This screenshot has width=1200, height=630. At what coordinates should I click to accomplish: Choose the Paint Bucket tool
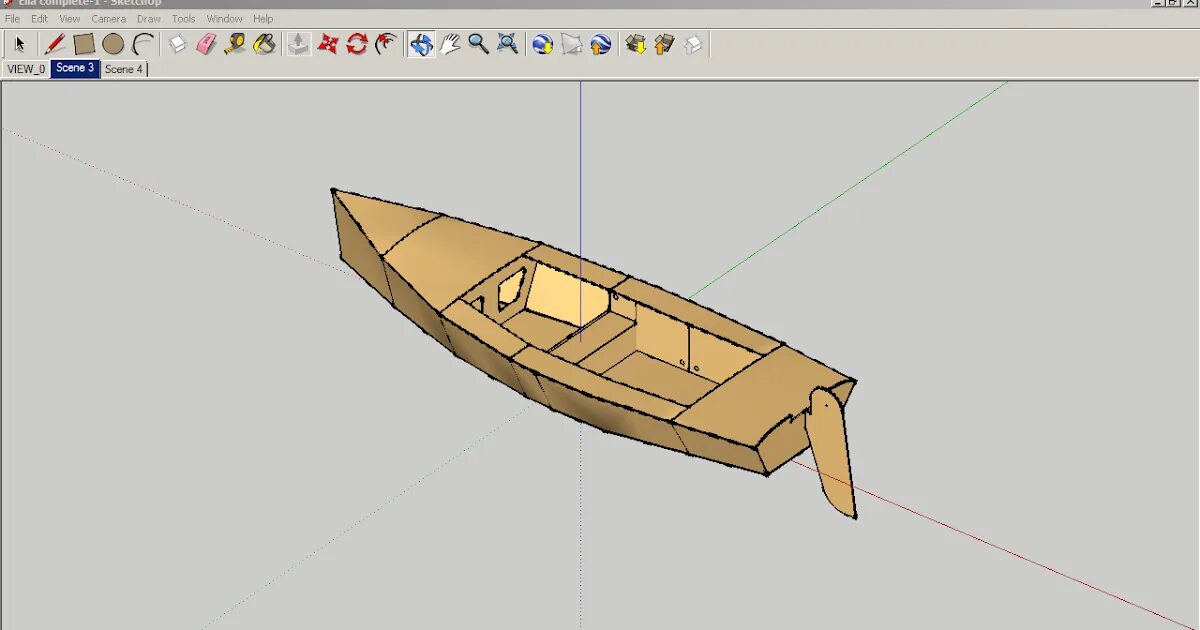(264, 44)
